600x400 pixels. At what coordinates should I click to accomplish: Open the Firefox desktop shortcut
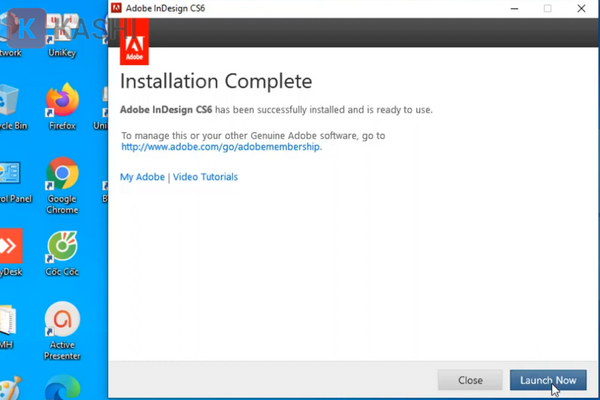click(x=62, y=100)
